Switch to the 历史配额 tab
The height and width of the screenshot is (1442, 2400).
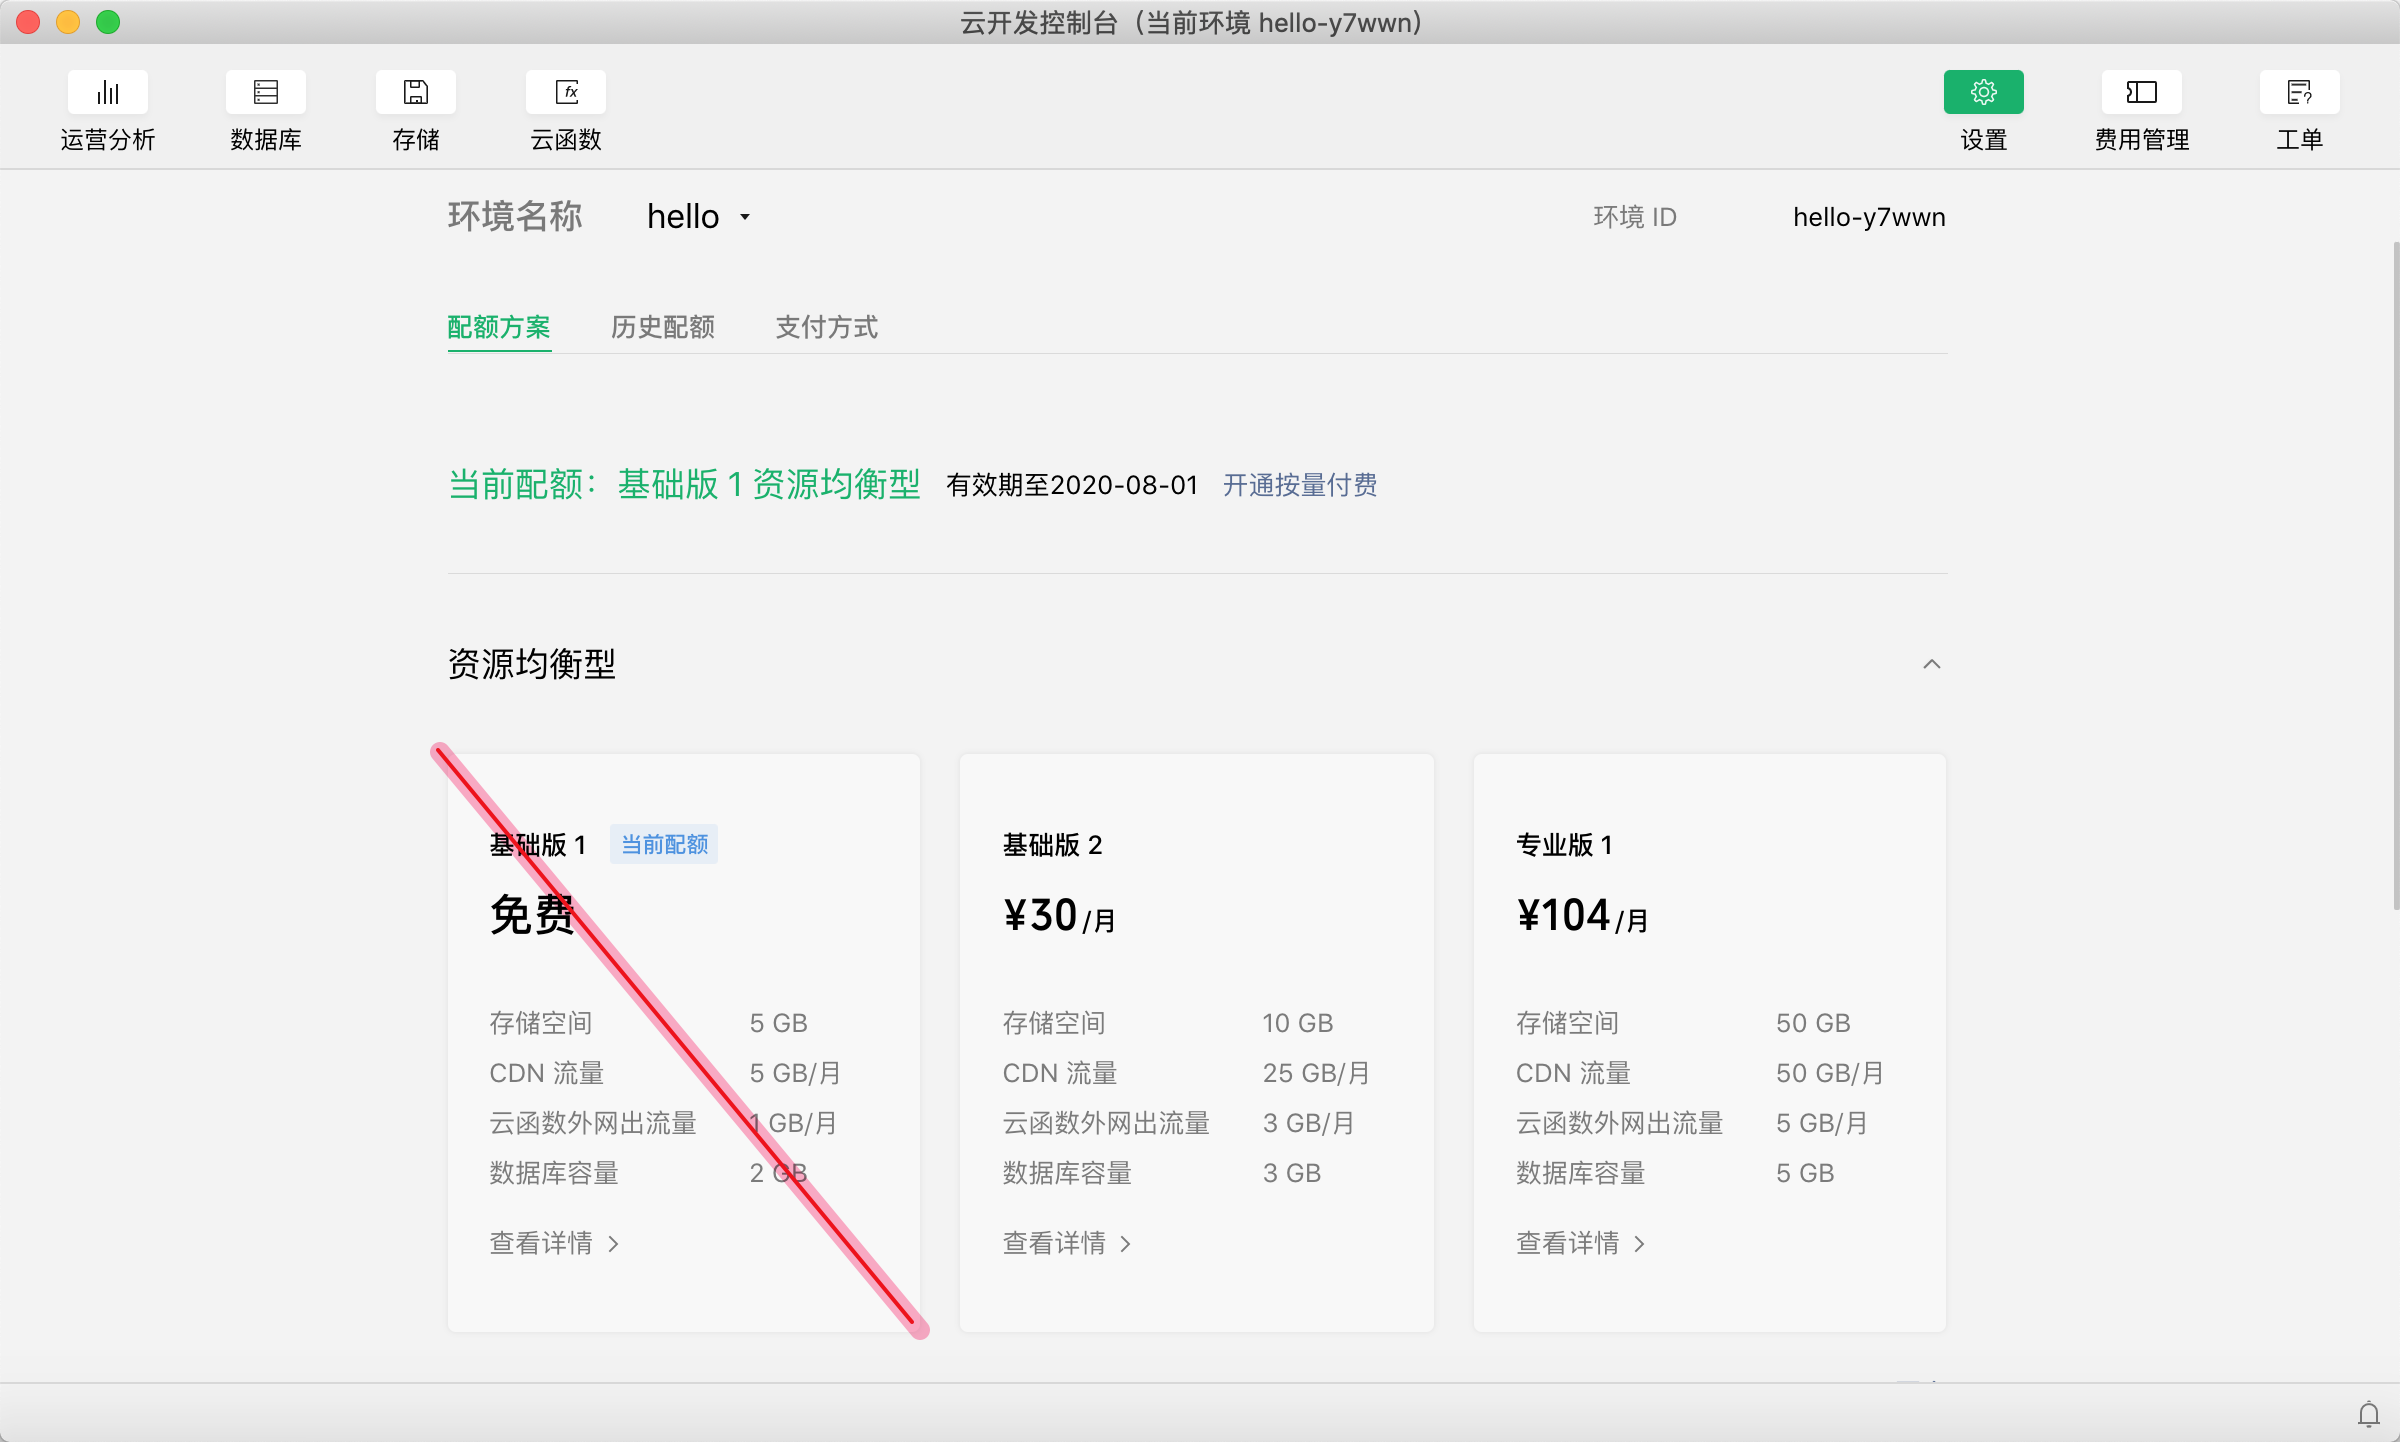(x=662, y=327)
